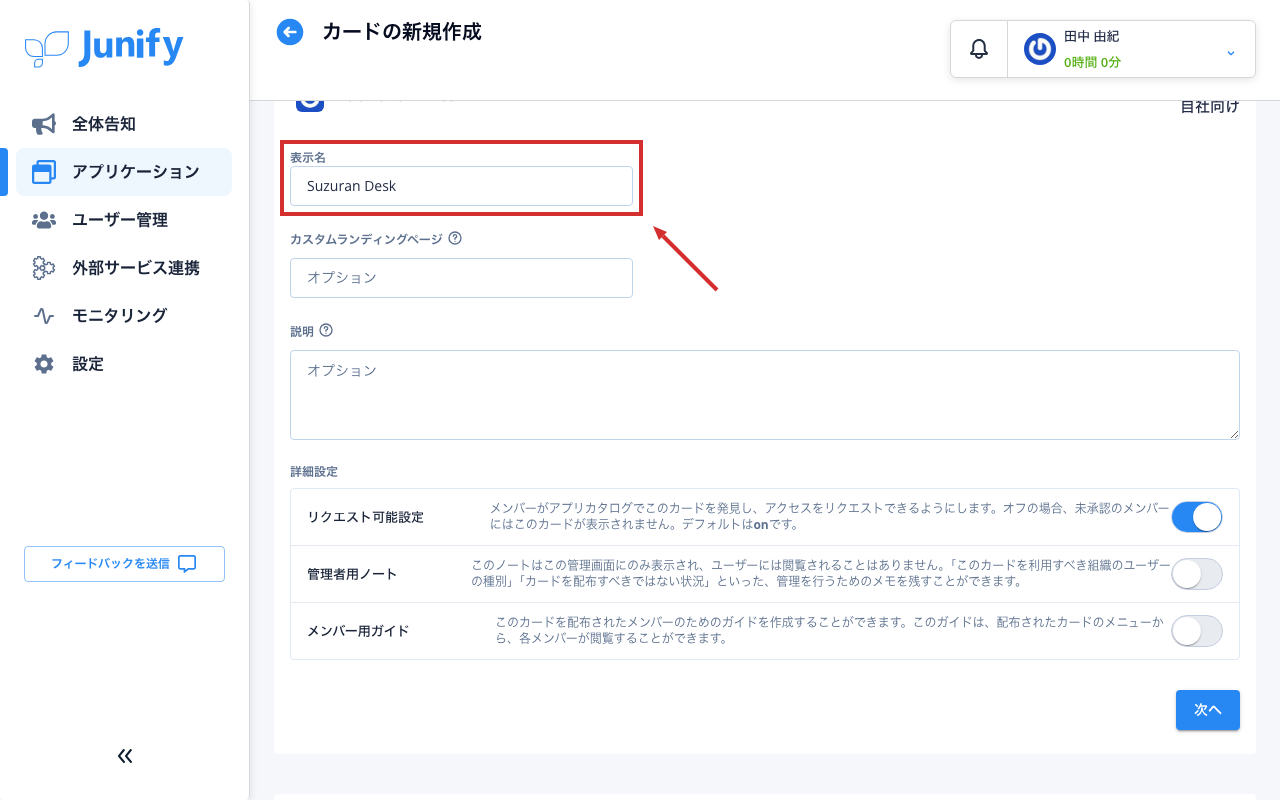
Task: Open the モニタリング page
Action: point(124,316)
